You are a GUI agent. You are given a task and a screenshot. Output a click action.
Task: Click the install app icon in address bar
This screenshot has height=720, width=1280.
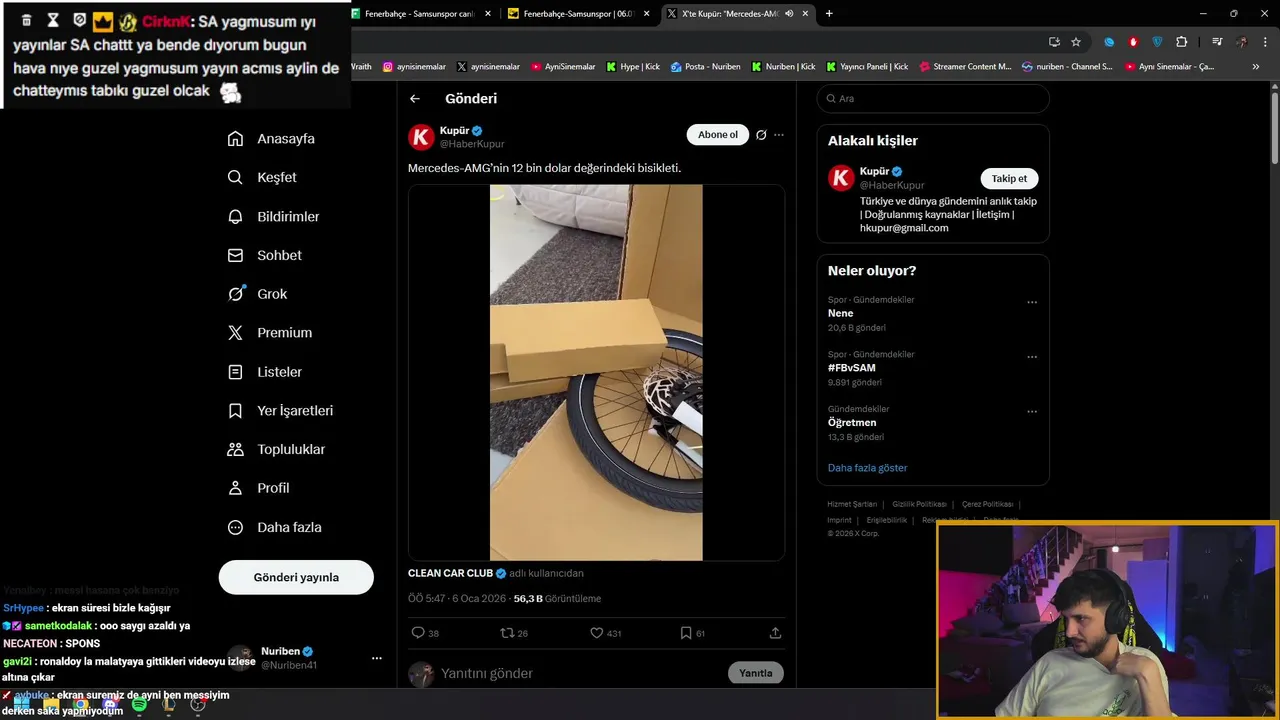[x=1054, y=42]
